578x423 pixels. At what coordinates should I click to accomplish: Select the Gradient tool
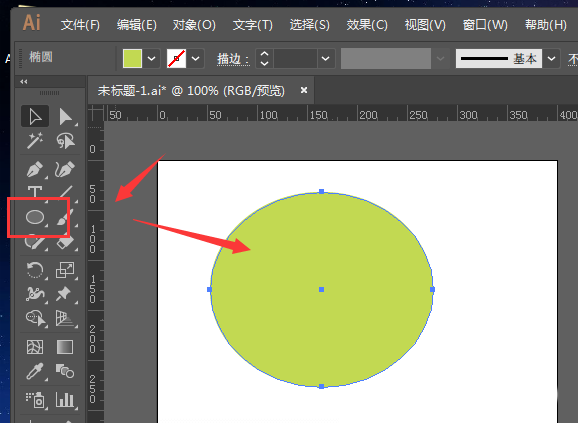click(65, 347)
